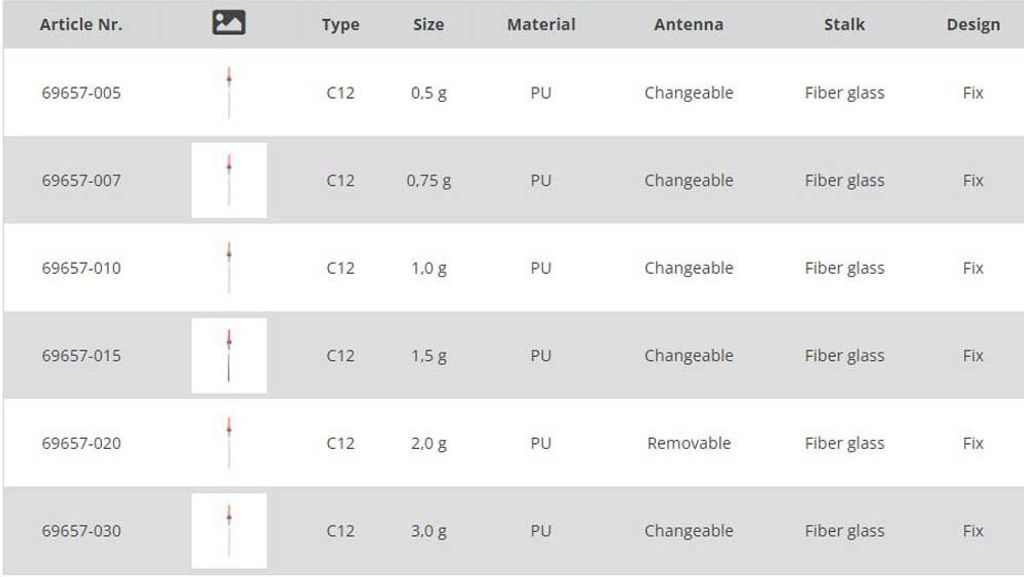The image size is (1024, 577).
Task: Open float thumbnail for article 69657-007
Action: (229, 180)
